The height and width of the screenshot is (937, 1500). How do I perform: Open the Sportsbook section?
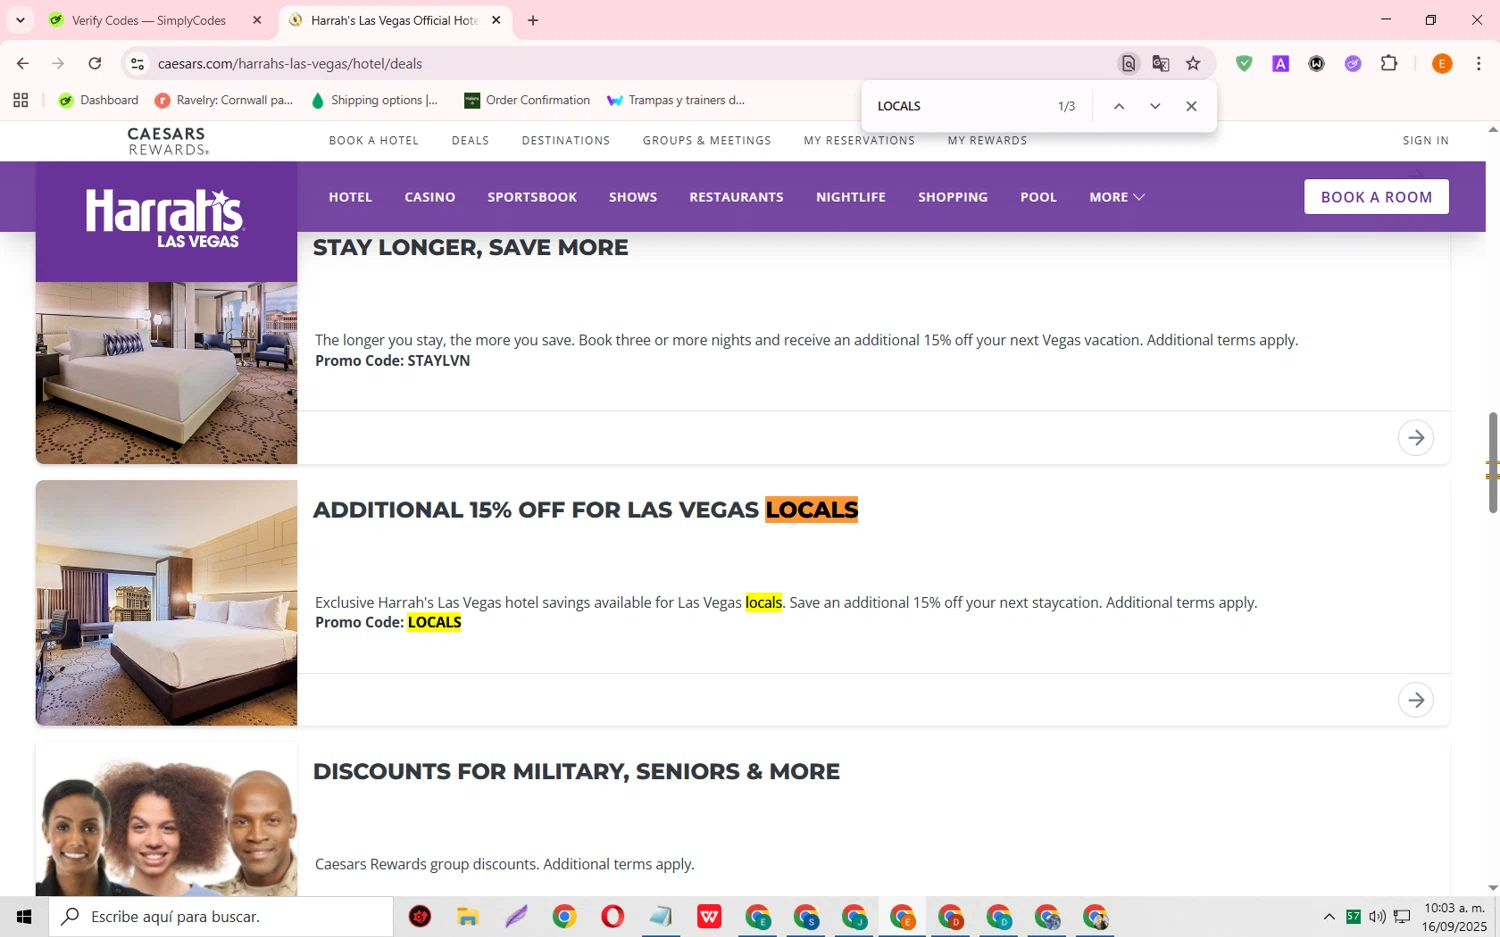[532, 197]
